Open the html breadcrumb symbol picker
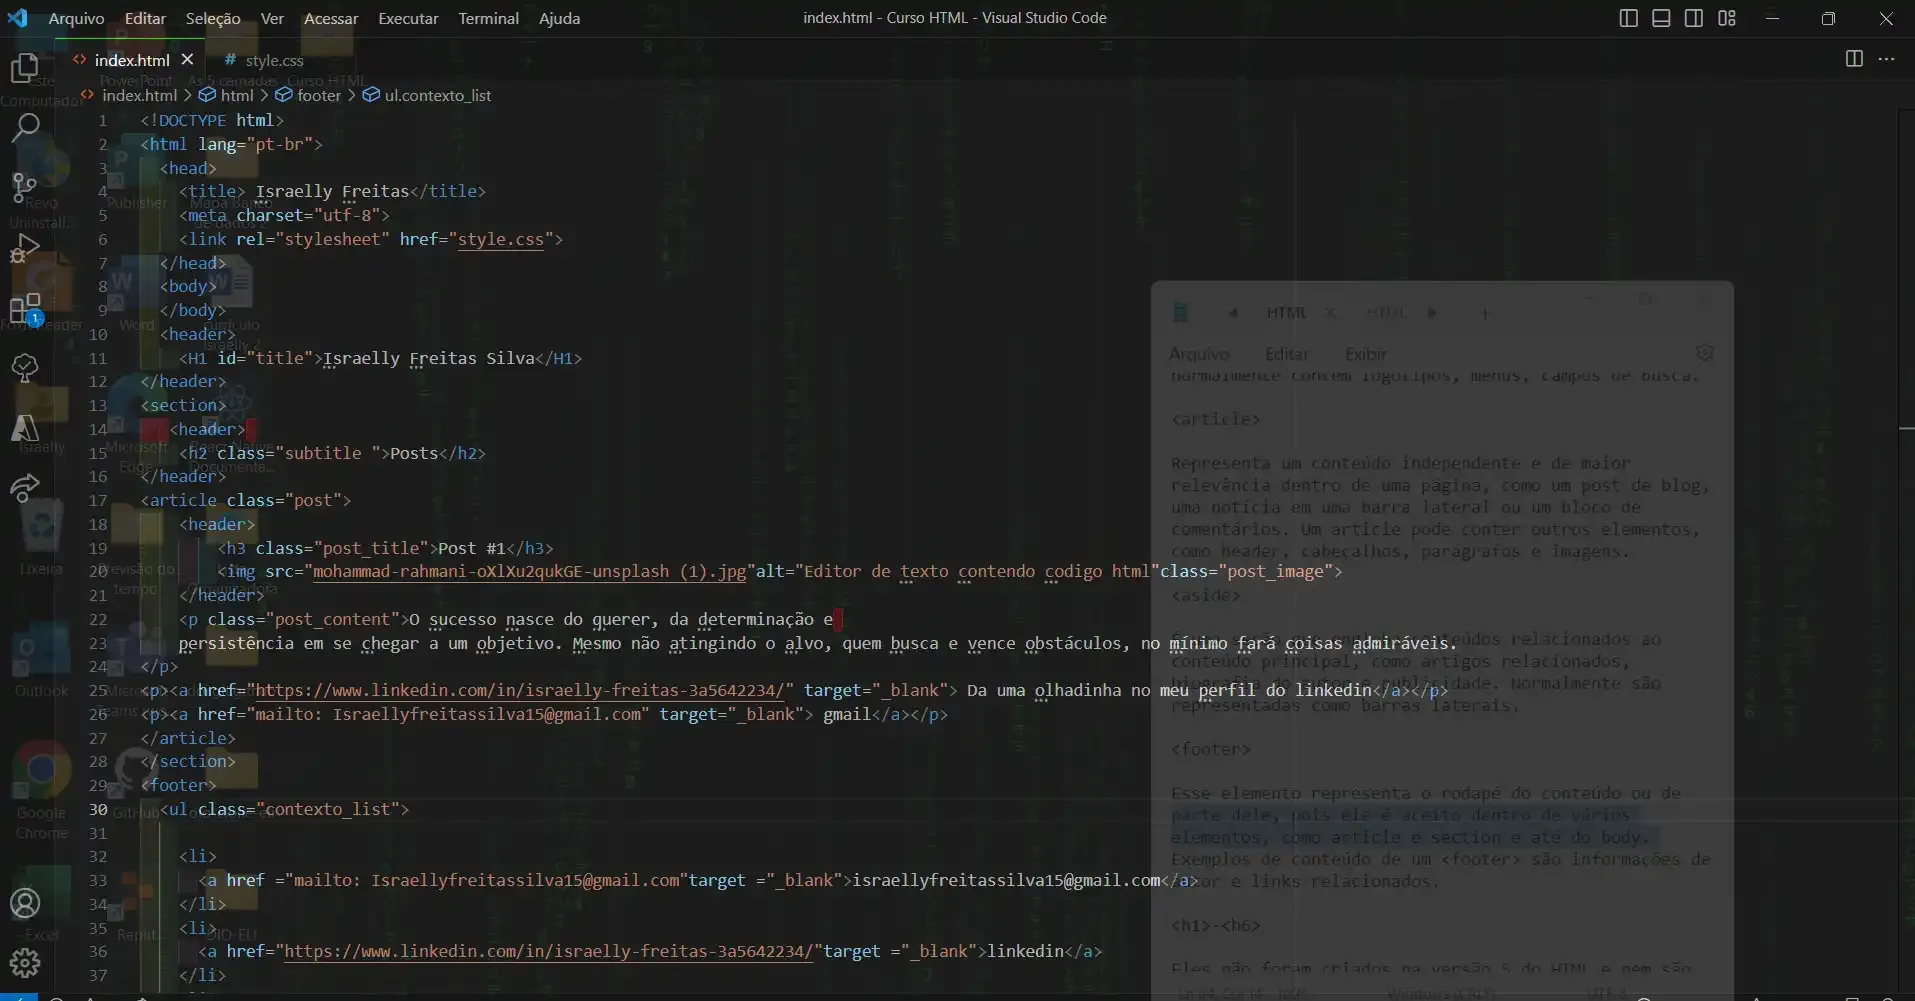1915x1001 pixels. click(x=237, y=95)
